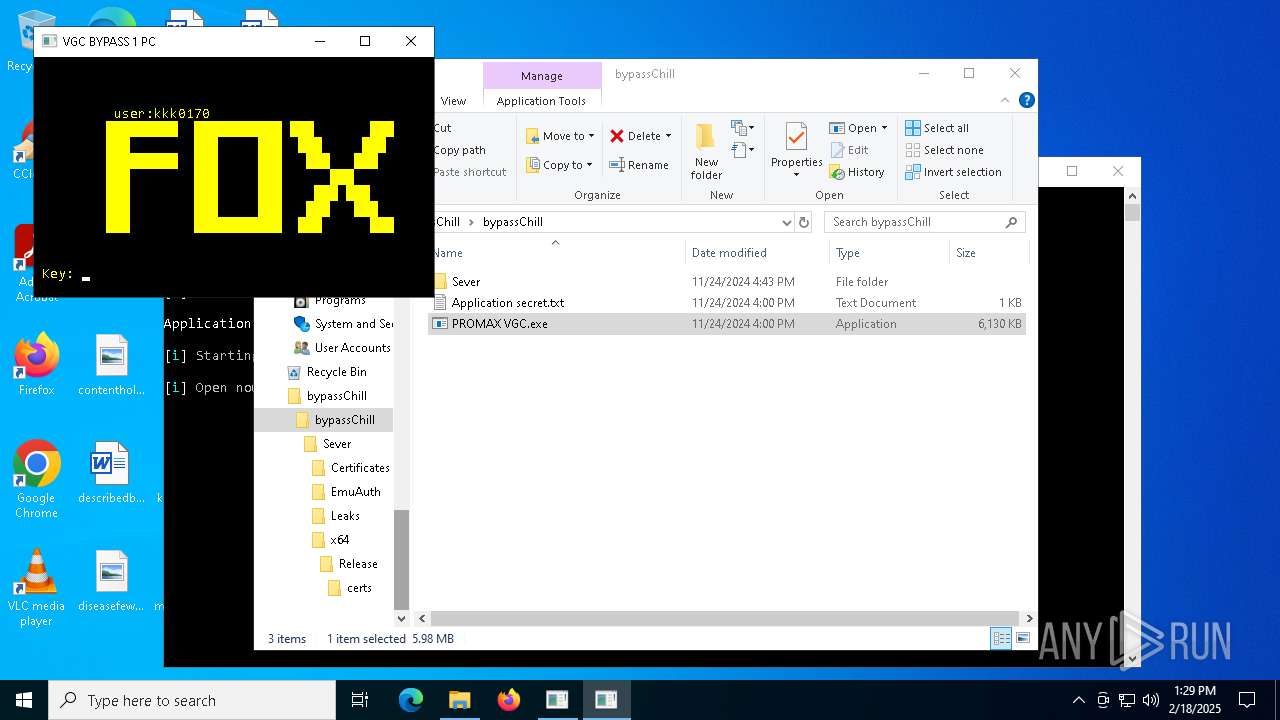Sort files by Date modified column
The height and width of the screenshot is (720, 1280).
click(x=757, y=253)
